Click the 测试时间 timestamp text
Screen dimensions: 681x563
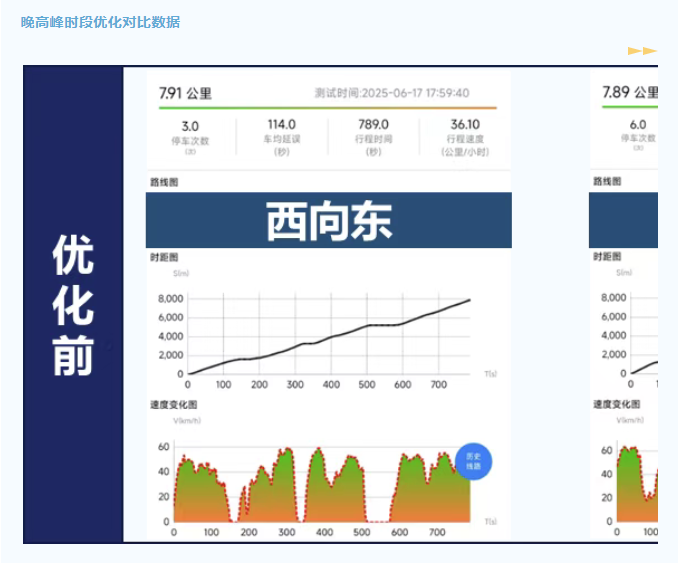[391, 93]
